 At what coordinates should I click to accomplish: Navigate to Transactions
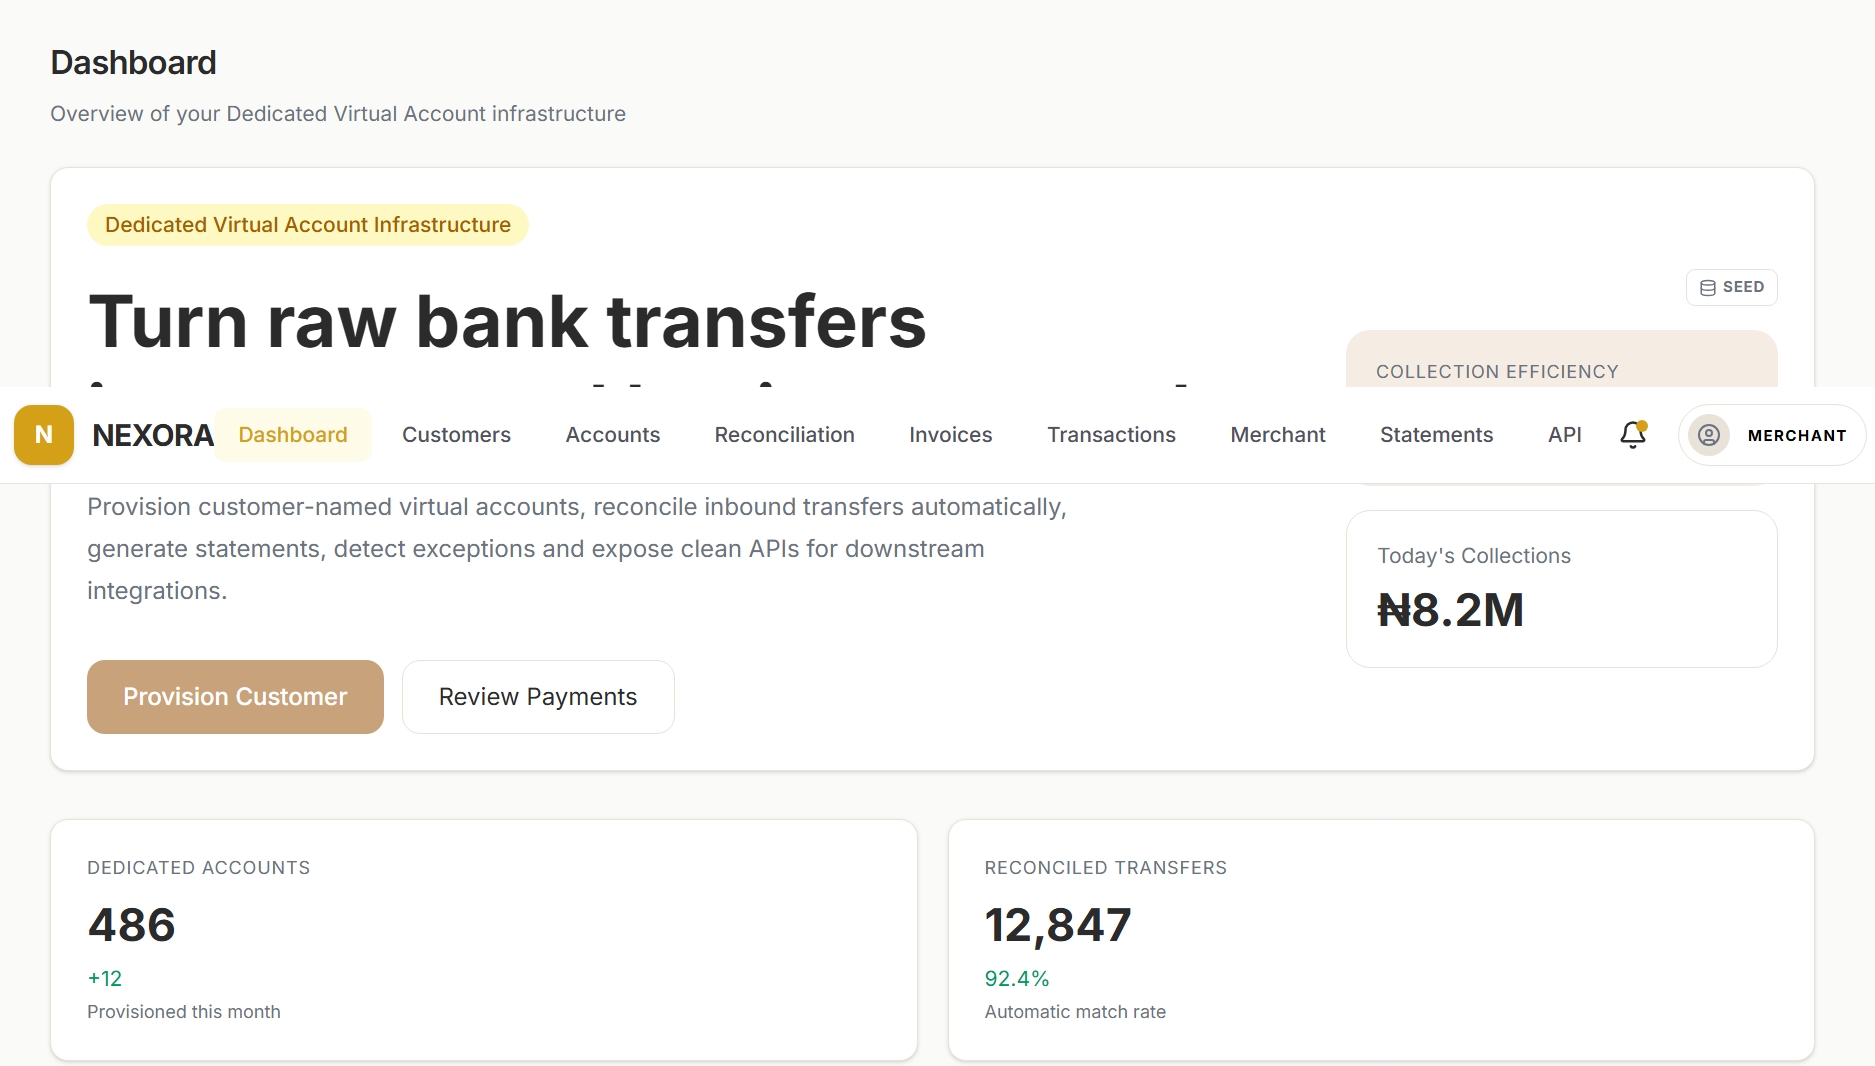point(1111,435)
